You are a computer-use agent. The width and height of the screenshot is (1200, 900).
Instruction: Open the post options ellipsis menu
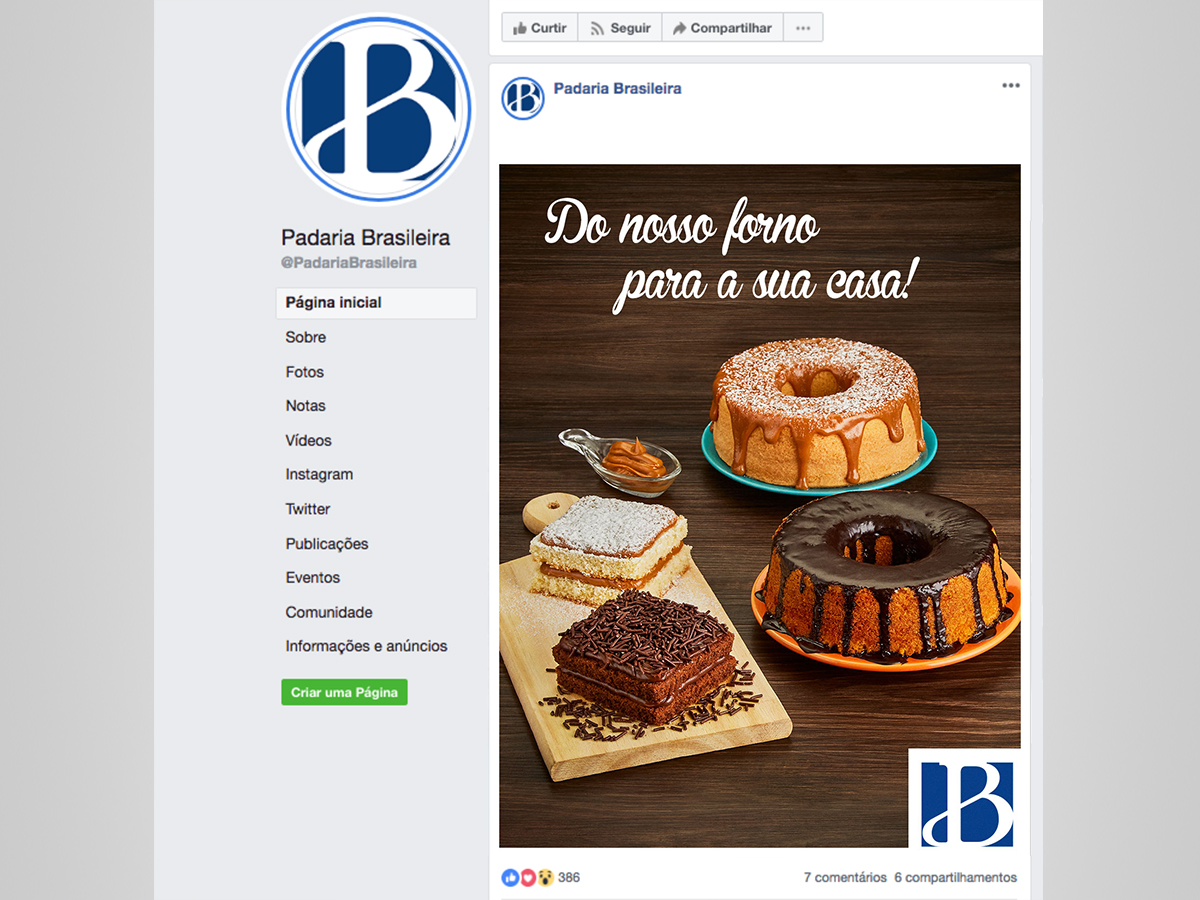tap(1011, 86)
